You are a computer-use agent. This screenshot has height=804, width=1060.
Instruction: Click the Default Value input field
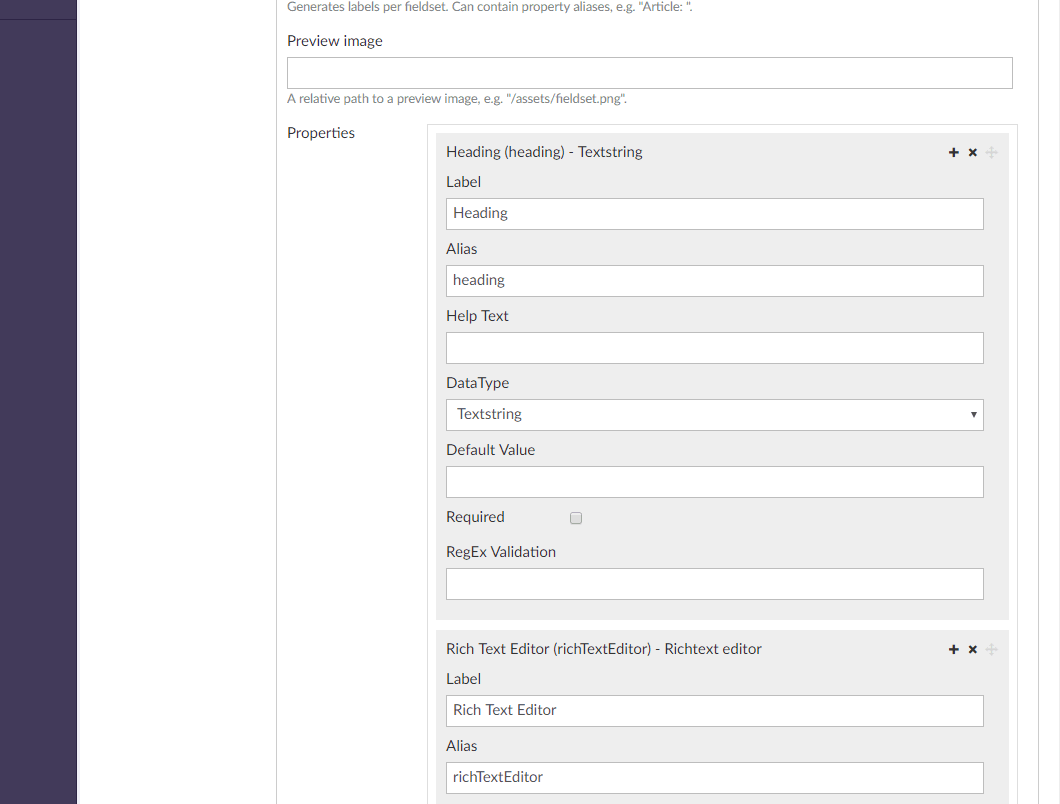[715, 482]
